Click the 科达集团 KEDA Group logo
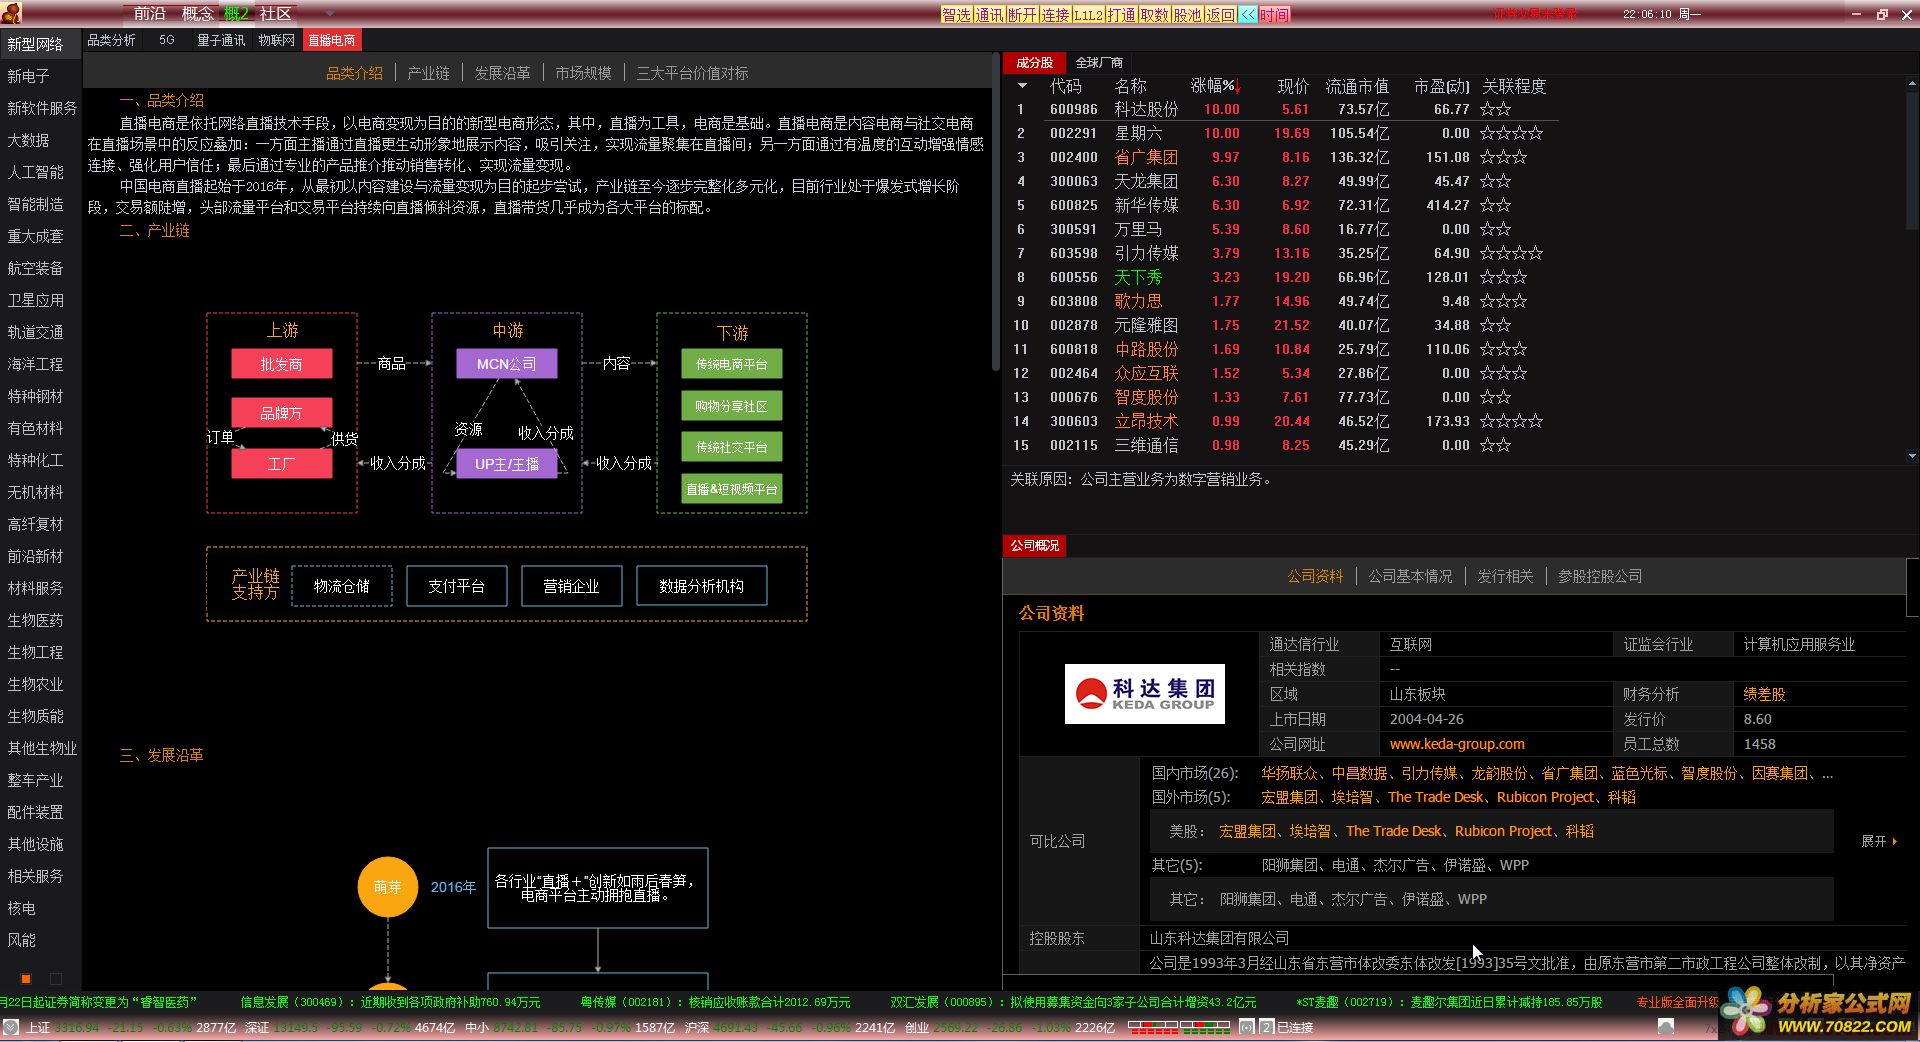This screenshot has width=1920, height=1042. click(x=1144, y=694)
